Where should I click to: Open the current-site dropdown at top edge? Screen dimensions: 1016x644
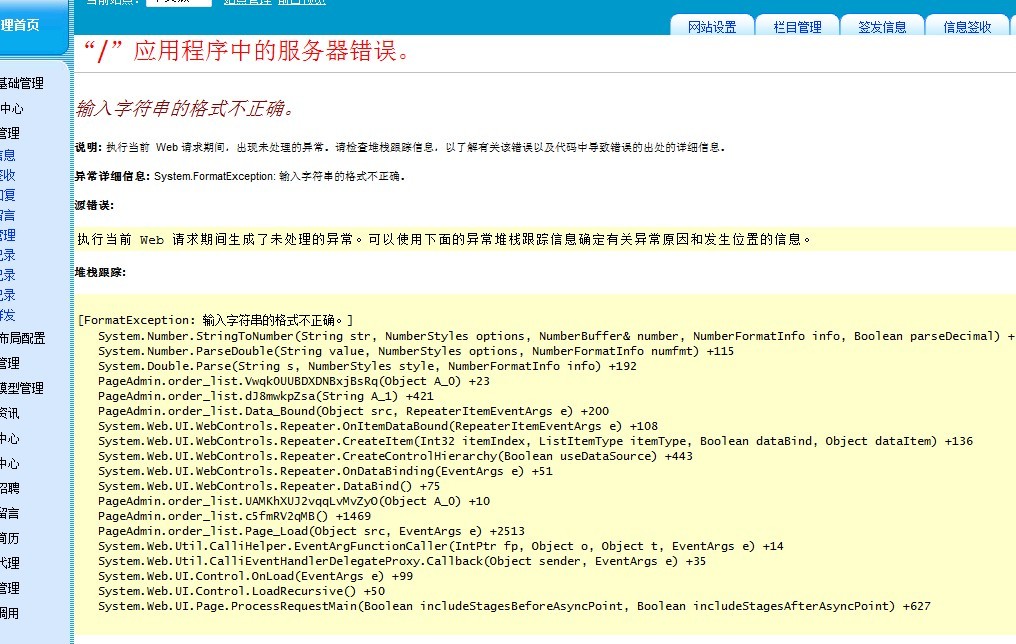tap(178, 2)
